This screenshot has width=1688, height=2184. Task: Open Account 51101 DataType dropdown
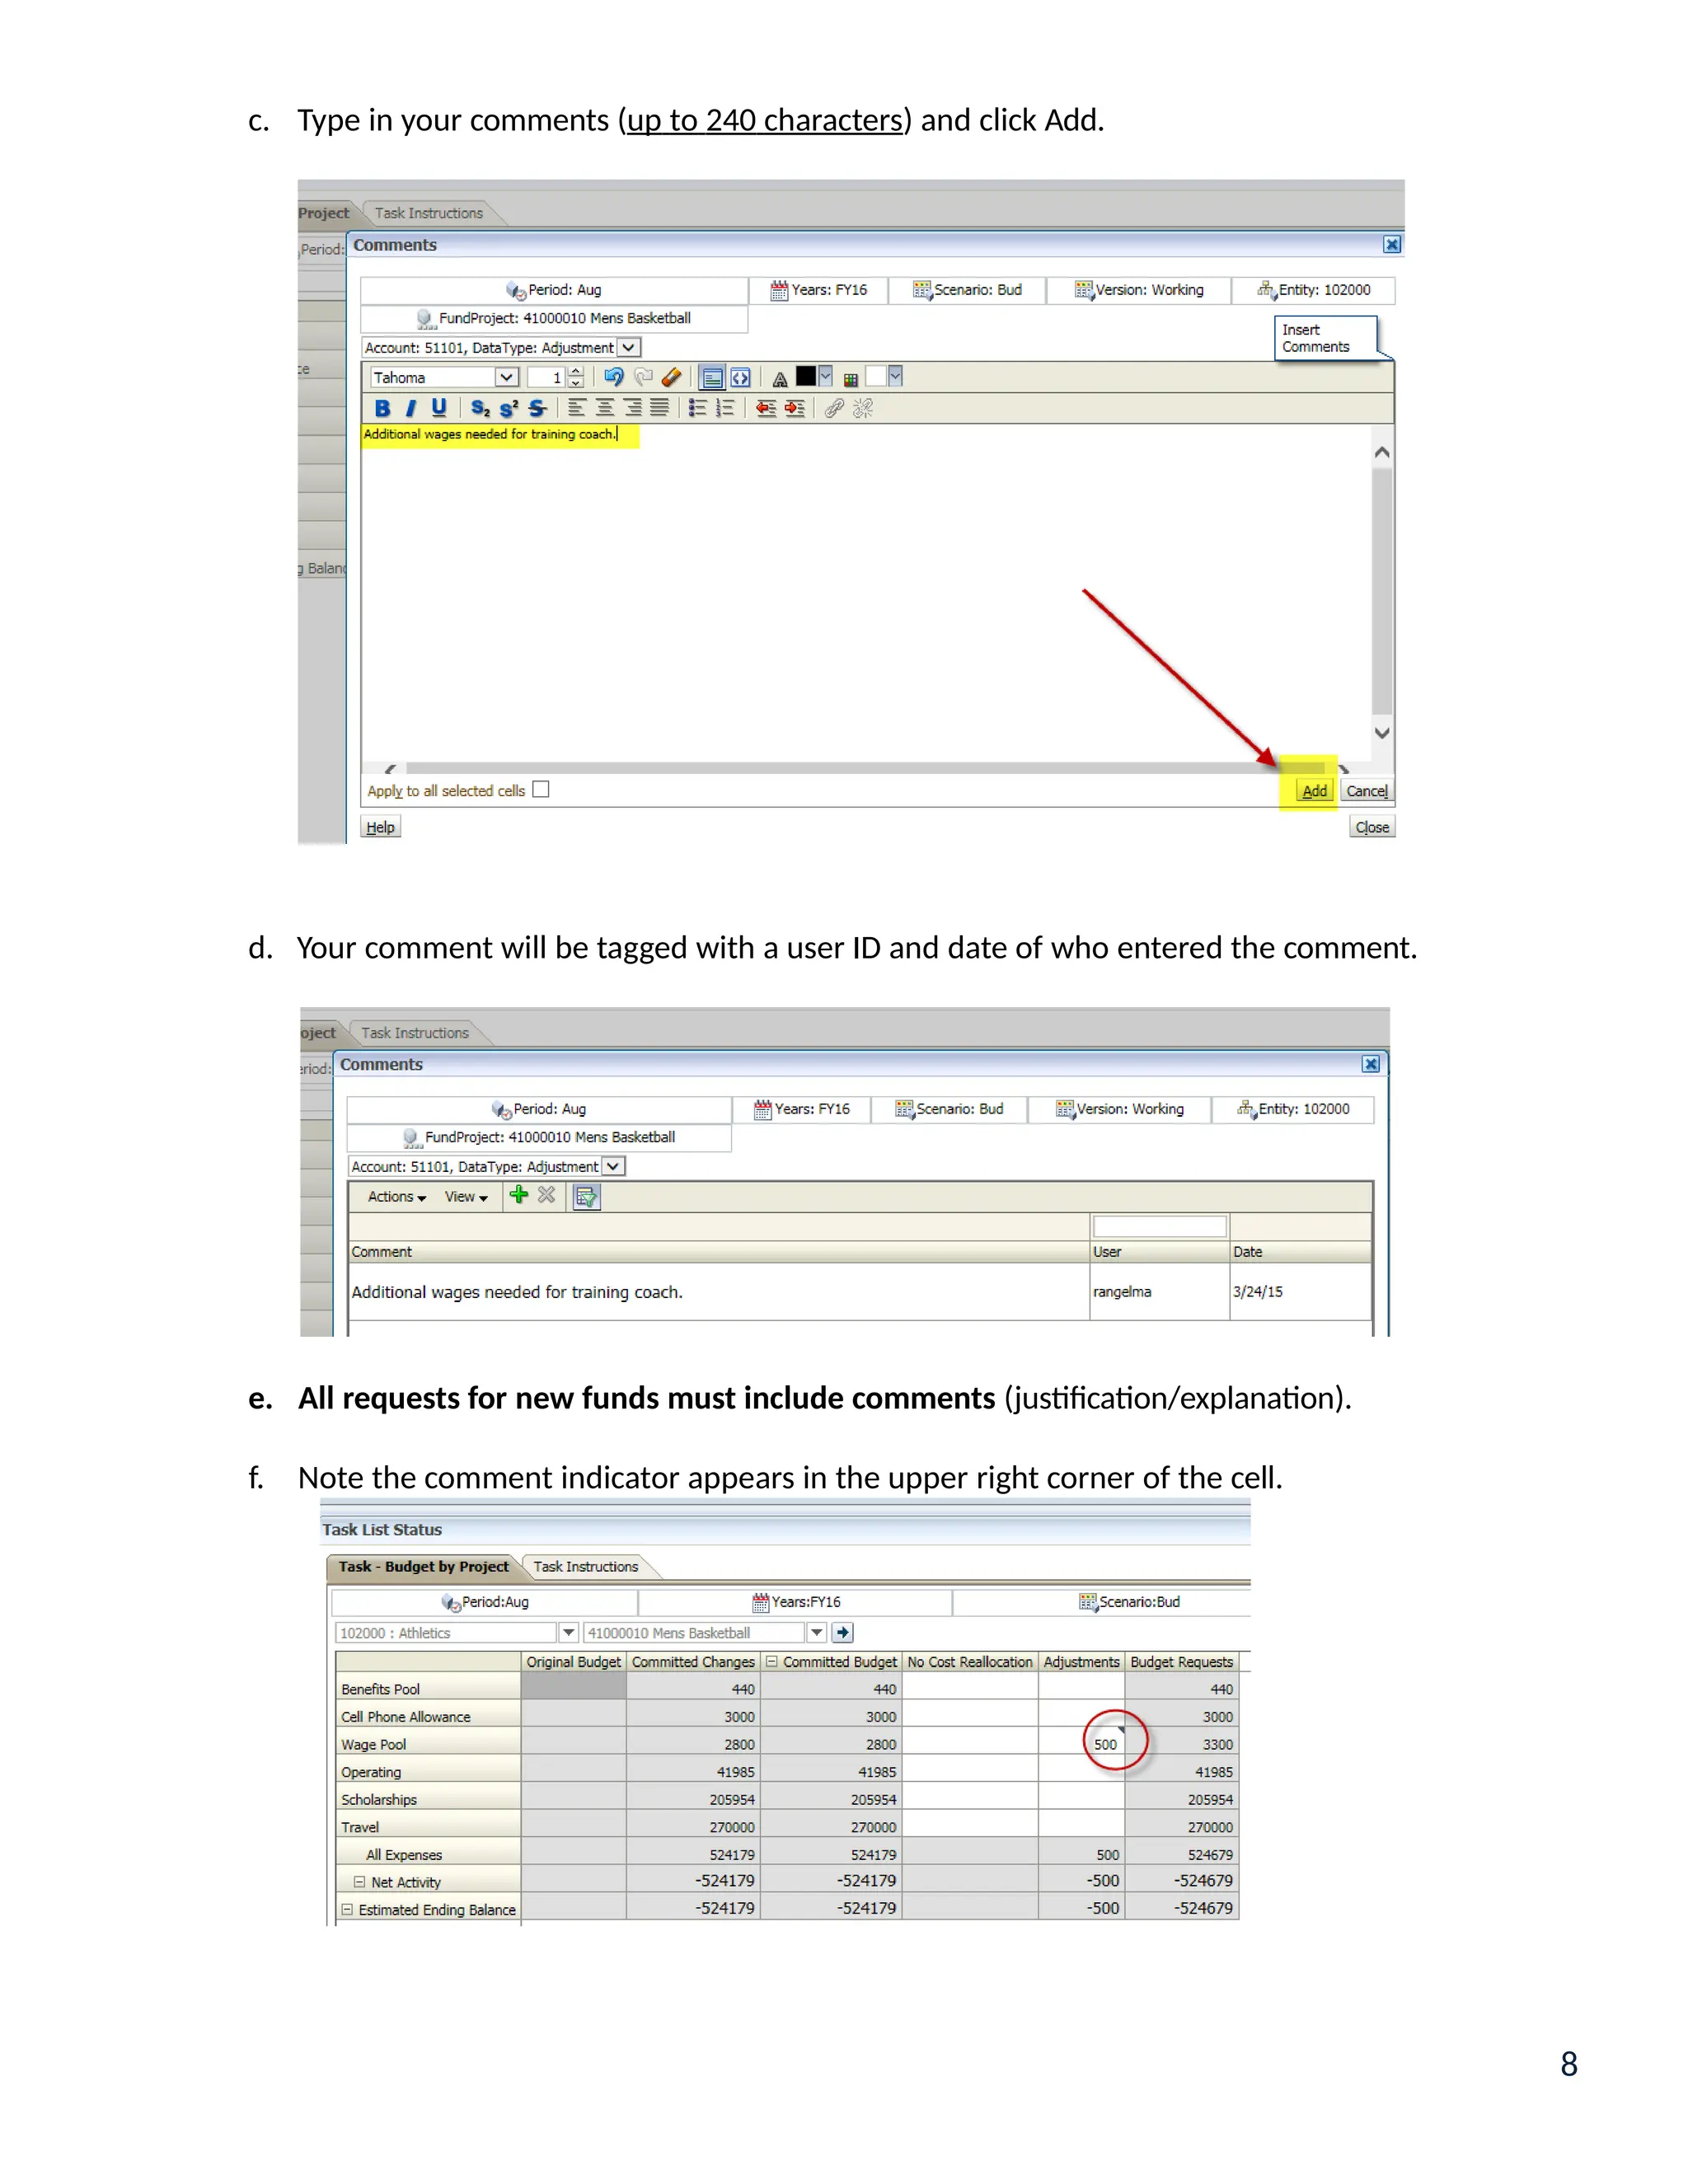click(628, 348)
